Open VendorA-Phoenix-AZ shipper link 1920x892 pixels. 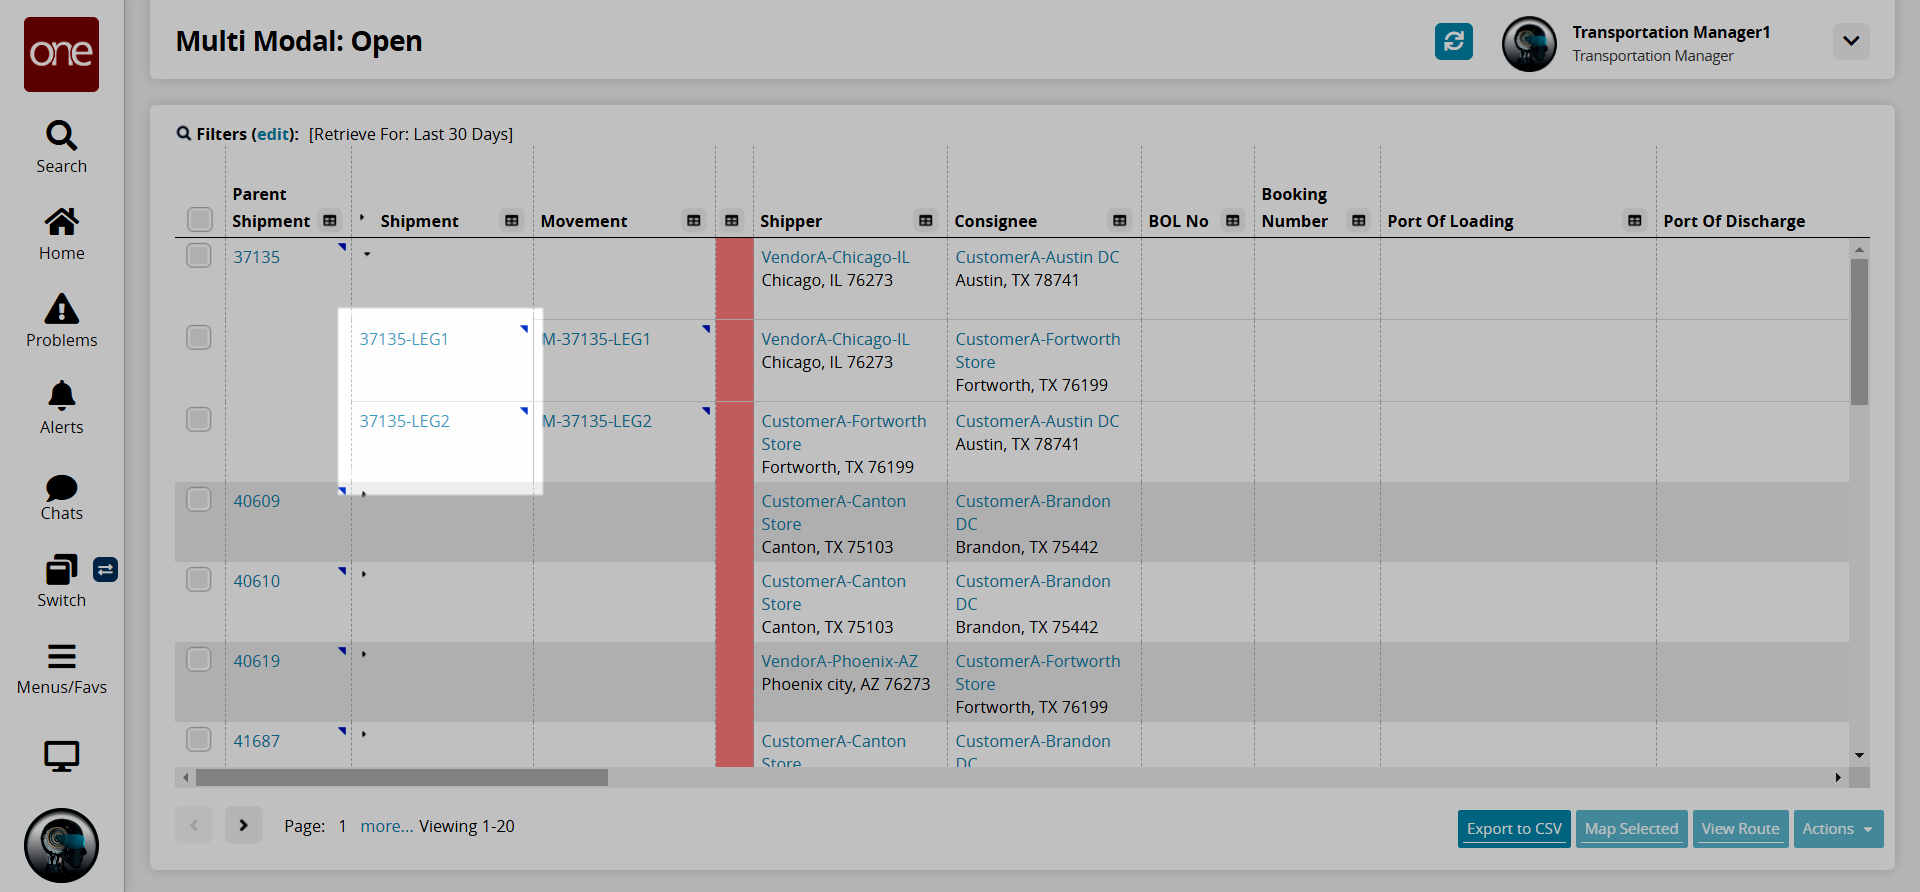click(840, 661)
